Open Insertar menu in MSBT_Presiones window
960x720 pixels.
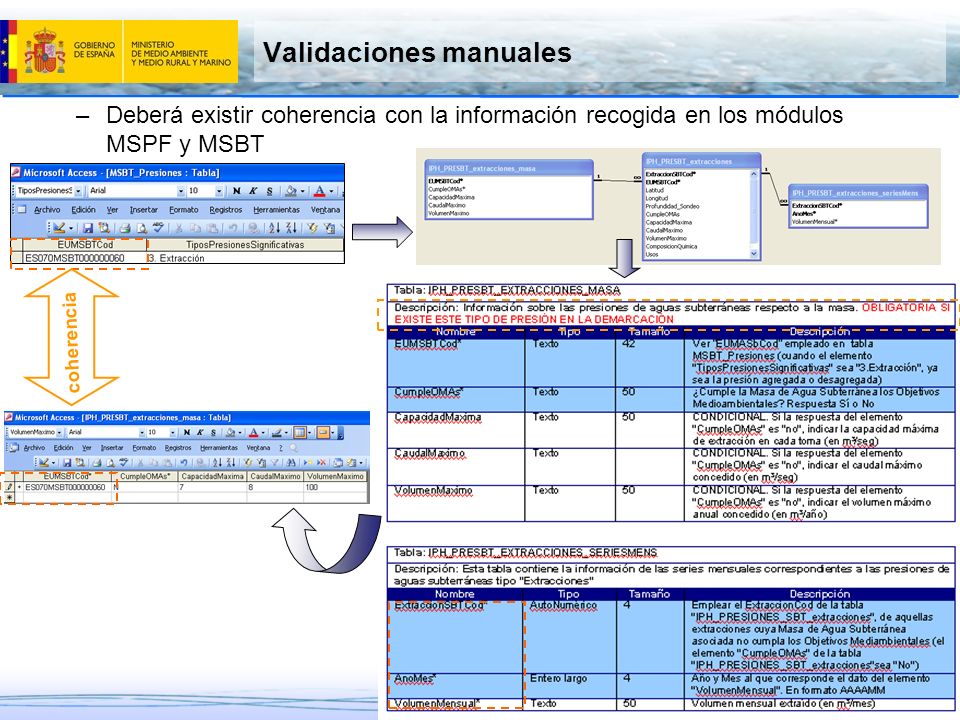click(144, 210)
